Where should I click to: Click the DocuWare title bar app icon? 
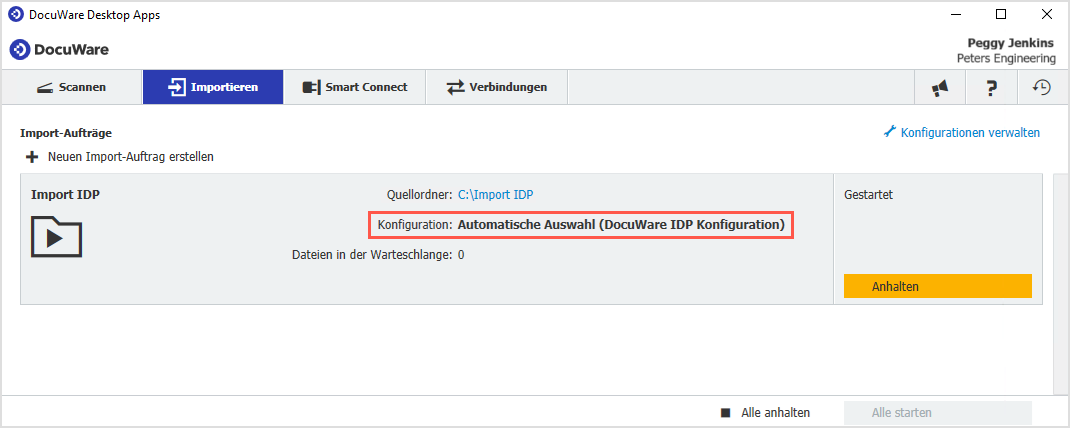[15, 15]
